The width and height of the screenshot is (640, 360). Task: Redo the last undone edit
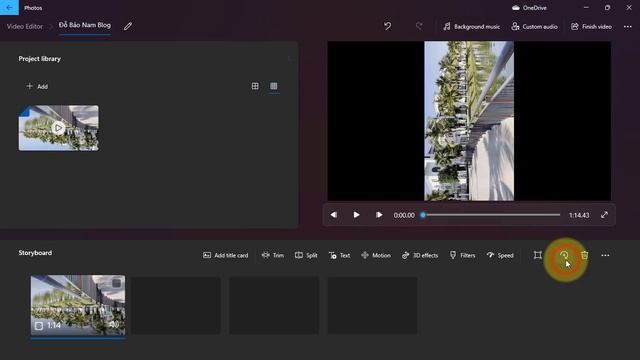pyautogui.click(x=419, y=27)
